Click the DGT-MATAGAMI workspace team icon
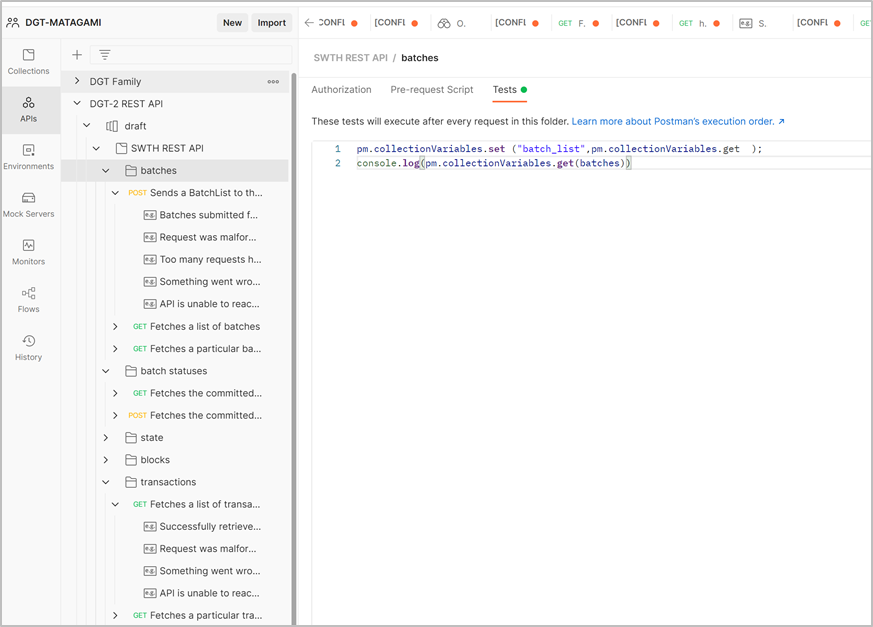This screenshot has height=627, width=873. pos(12,23)
